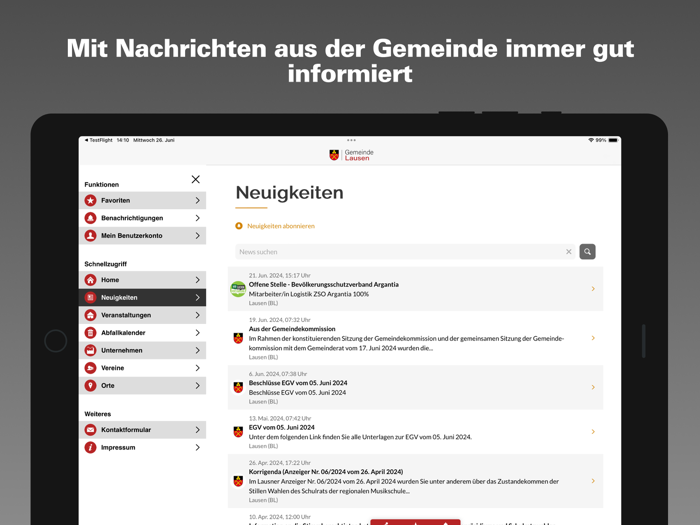The image size is (700, 525).
Task: Click the date text 21. Jun. 2024, 15:17 Uhr
Action: (279, 275)
